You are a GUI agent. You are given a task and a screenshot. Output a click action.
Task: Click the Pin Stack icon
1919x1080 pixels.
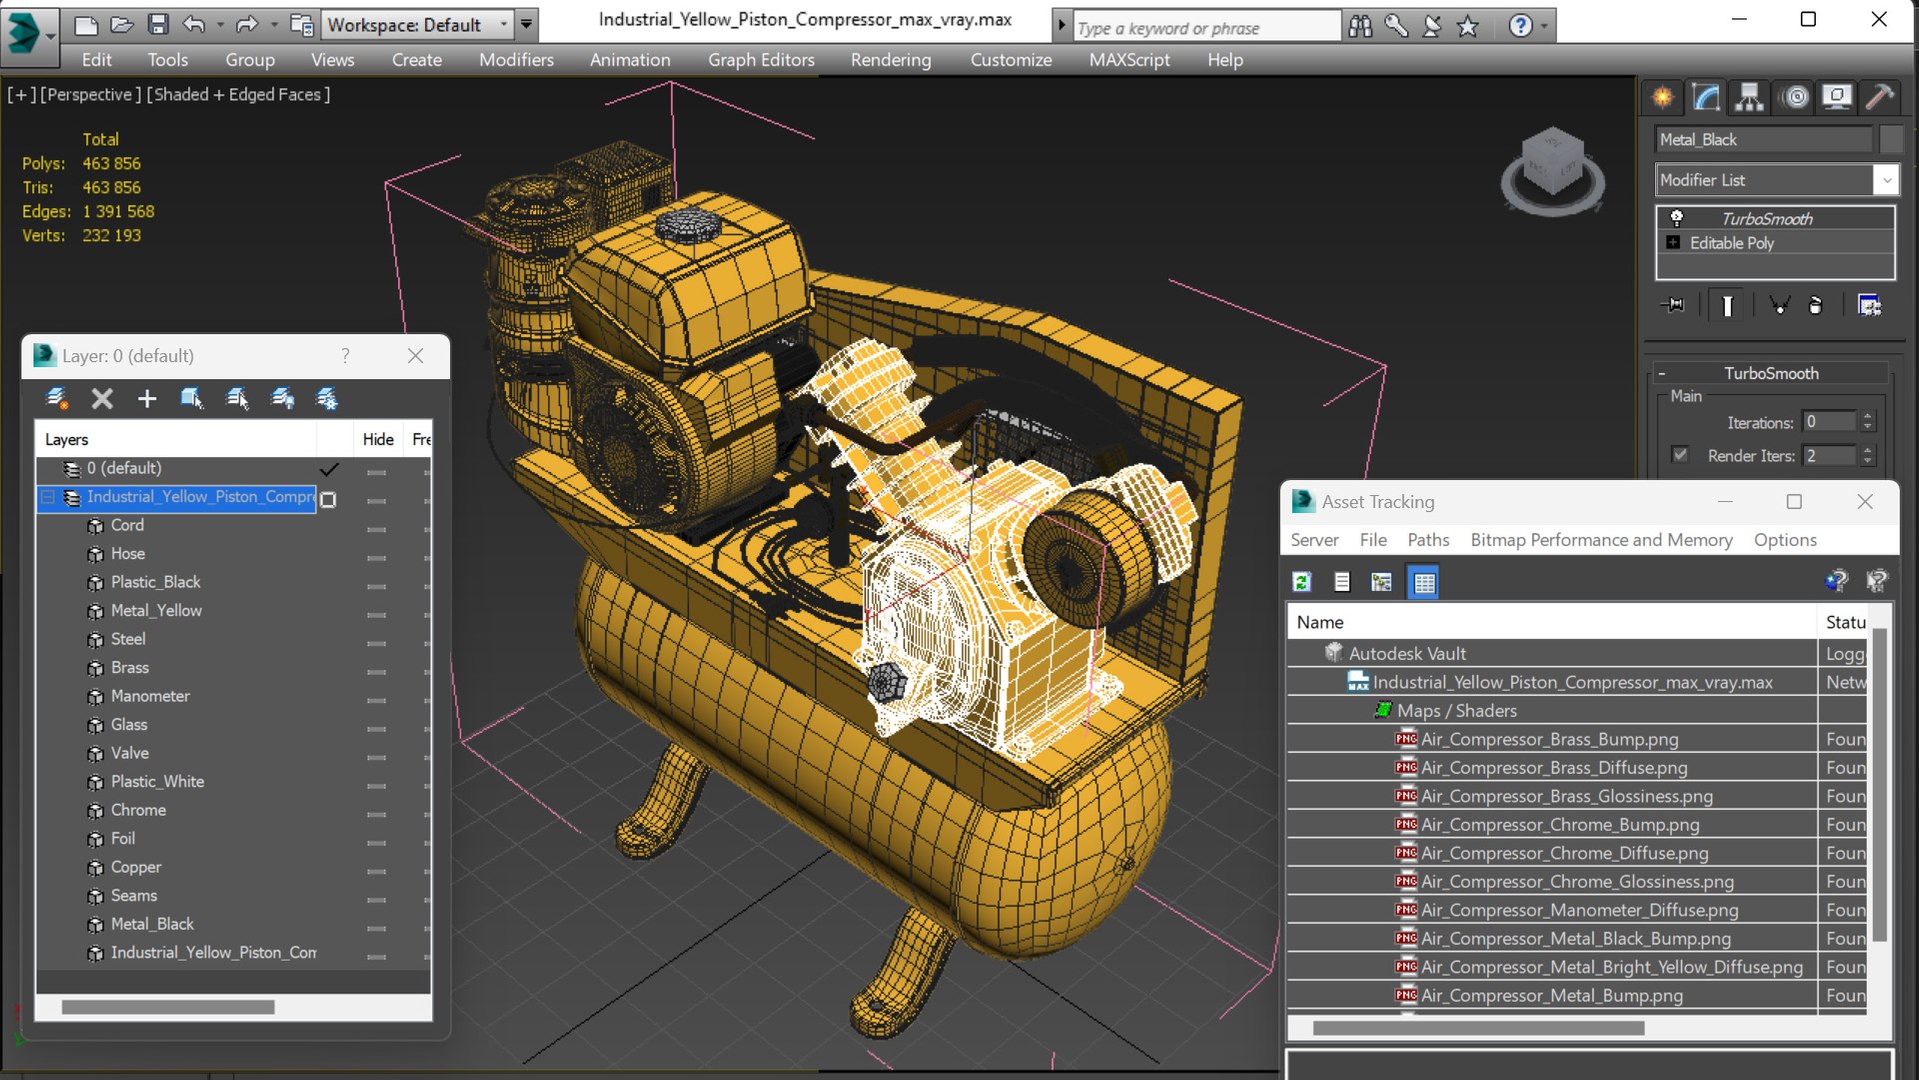click(1673, 305)
